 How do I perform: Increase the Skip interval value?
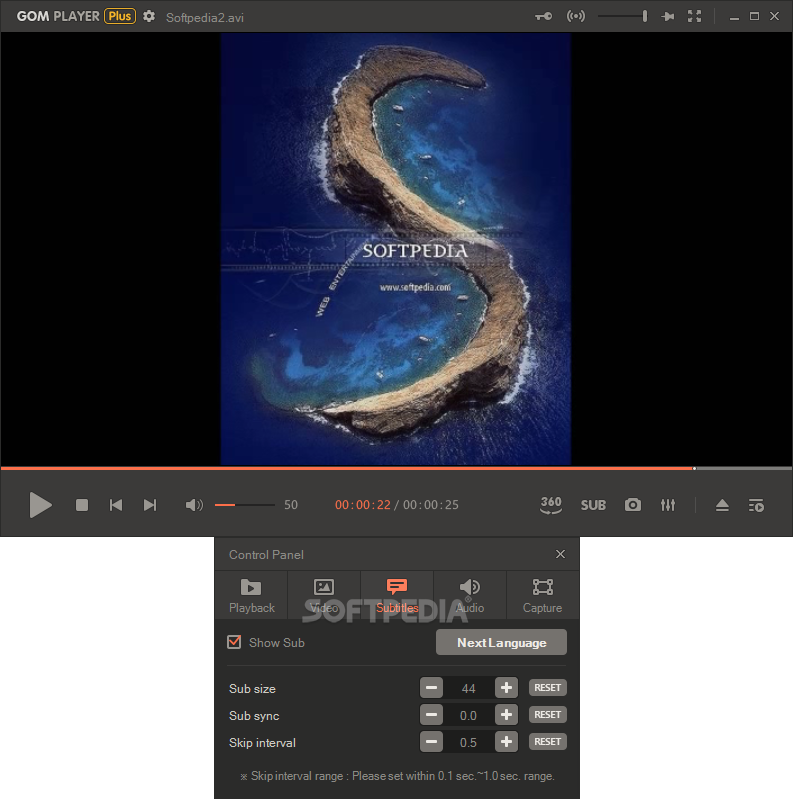click(506, 741)
